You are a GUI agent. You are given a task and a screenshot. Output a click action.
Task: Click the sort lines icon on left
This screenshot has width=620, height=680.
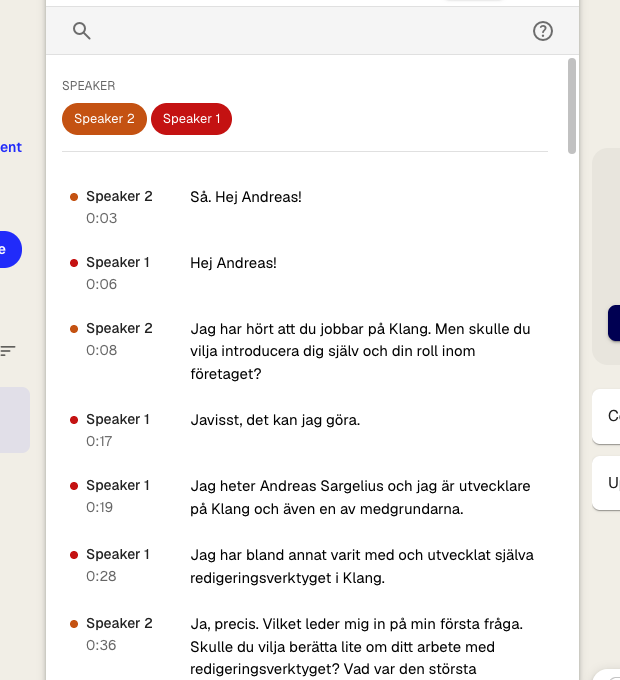8,351
